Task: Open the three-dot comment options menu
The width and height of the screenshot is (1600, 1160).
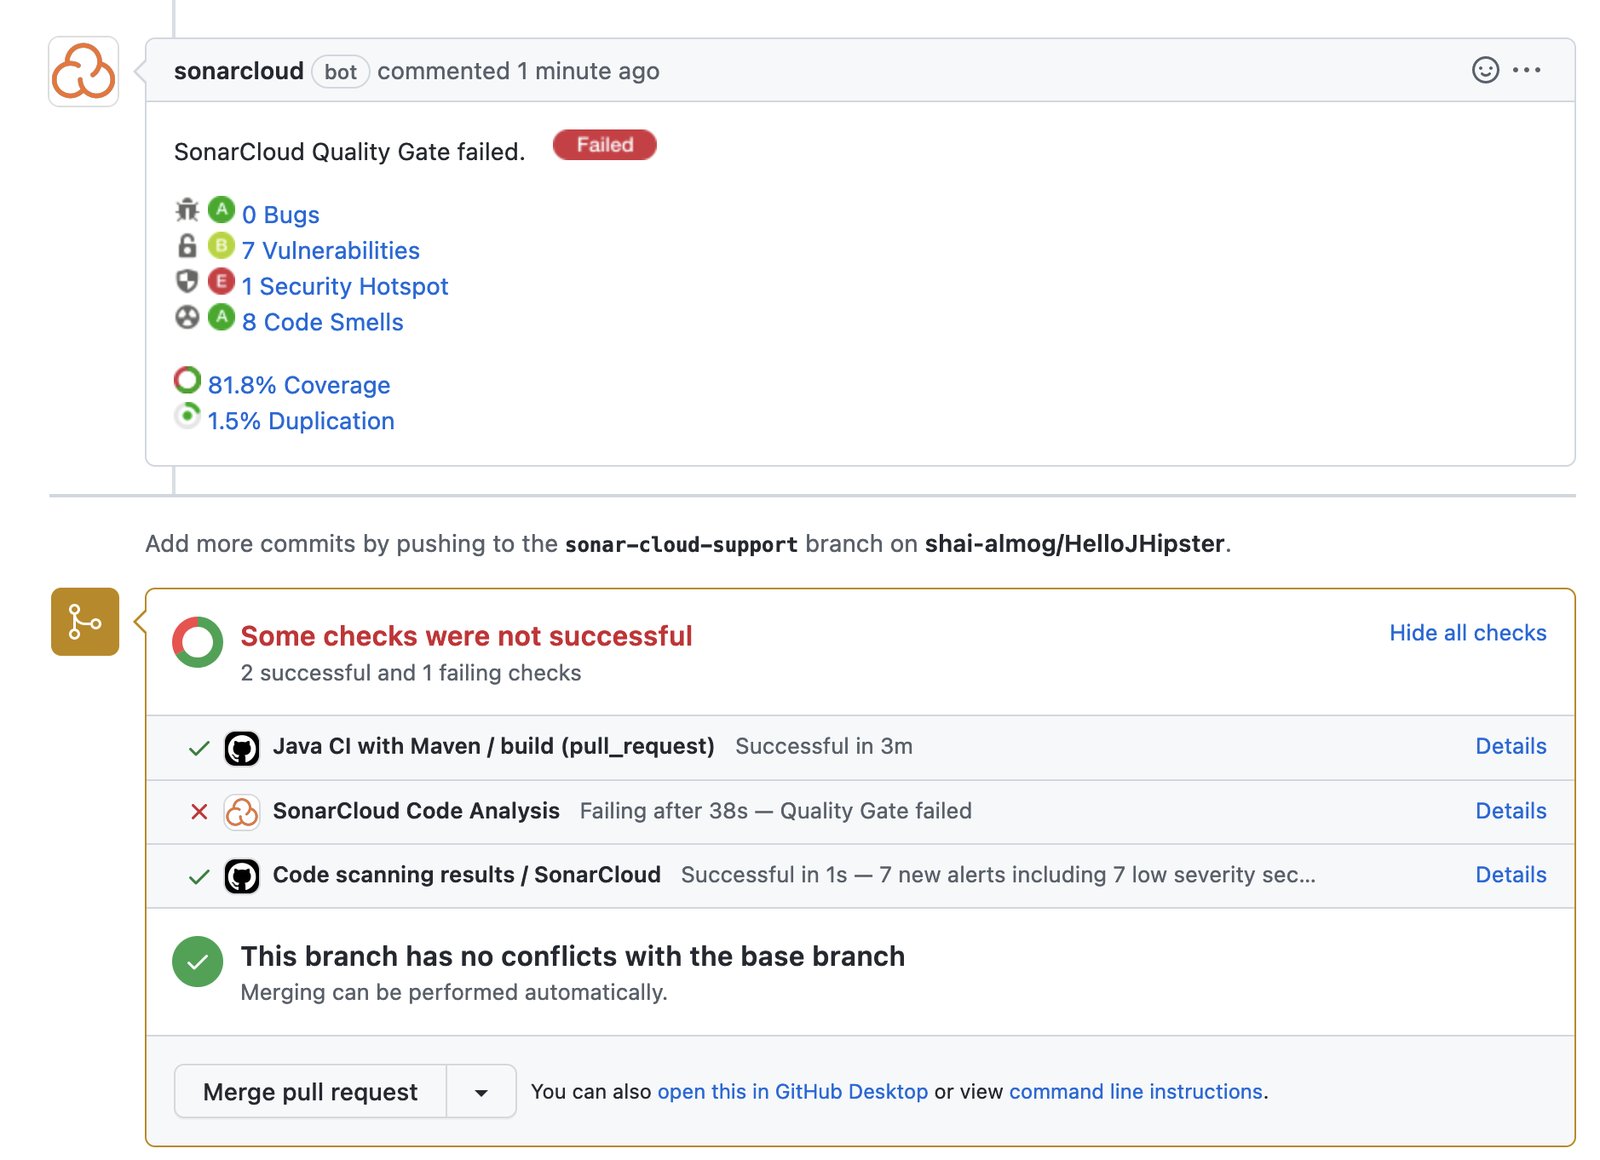Action: tap(1527, 70)
